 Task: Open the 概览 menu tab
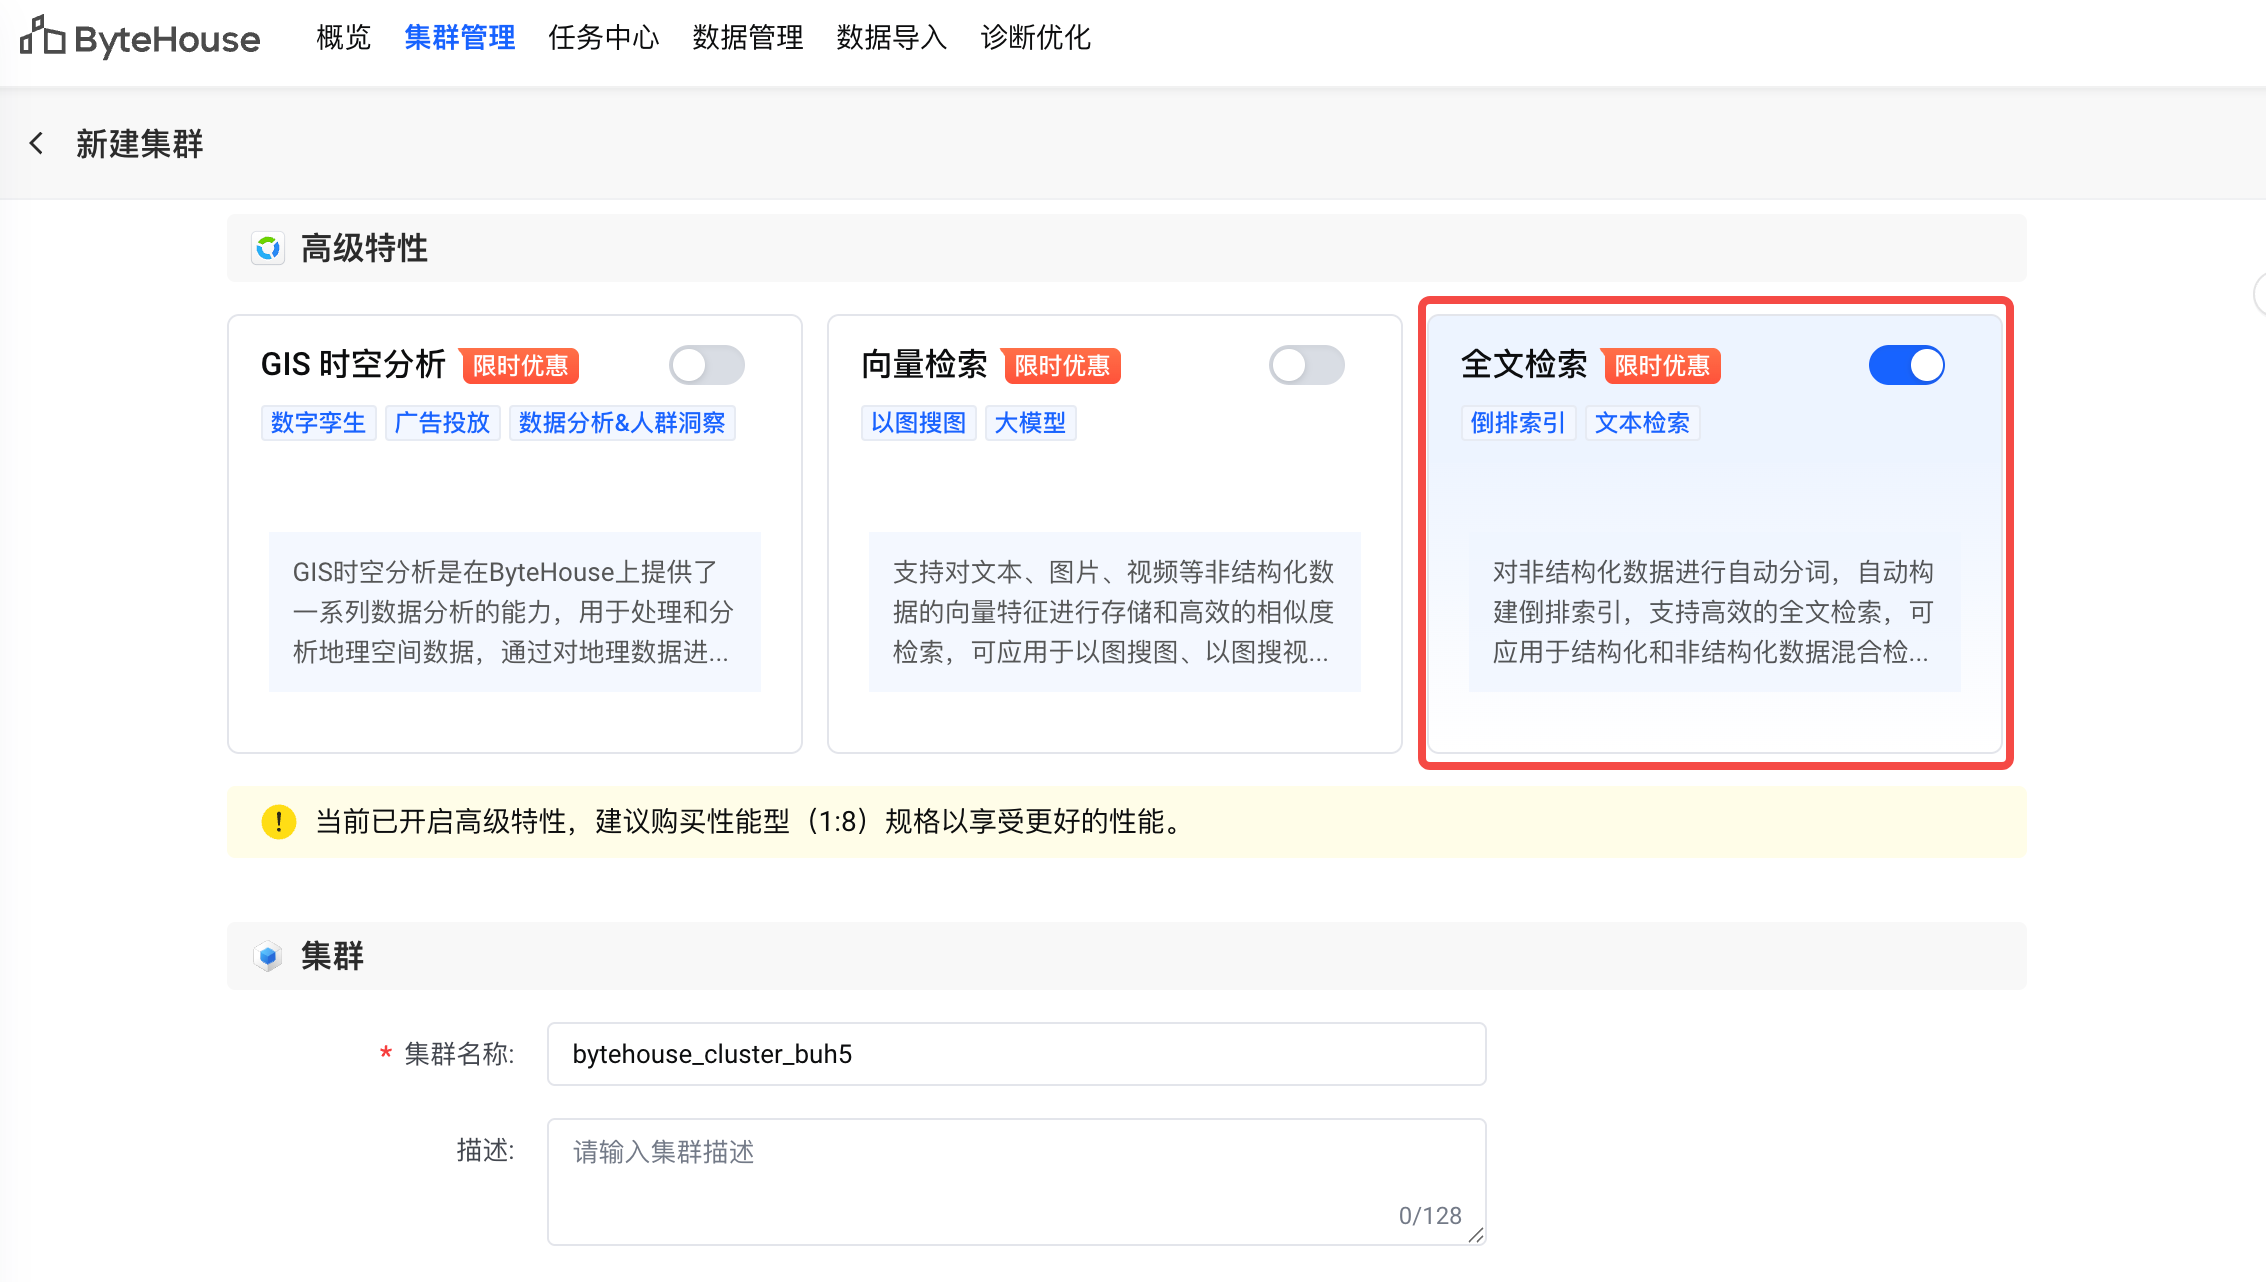[344, 38]
